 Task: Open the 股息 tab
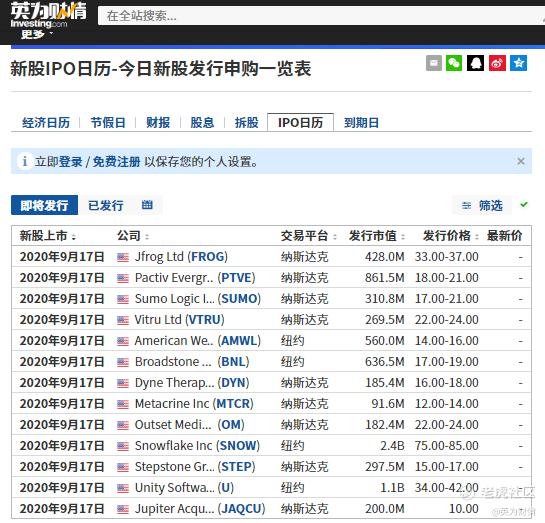click(202, 123)
